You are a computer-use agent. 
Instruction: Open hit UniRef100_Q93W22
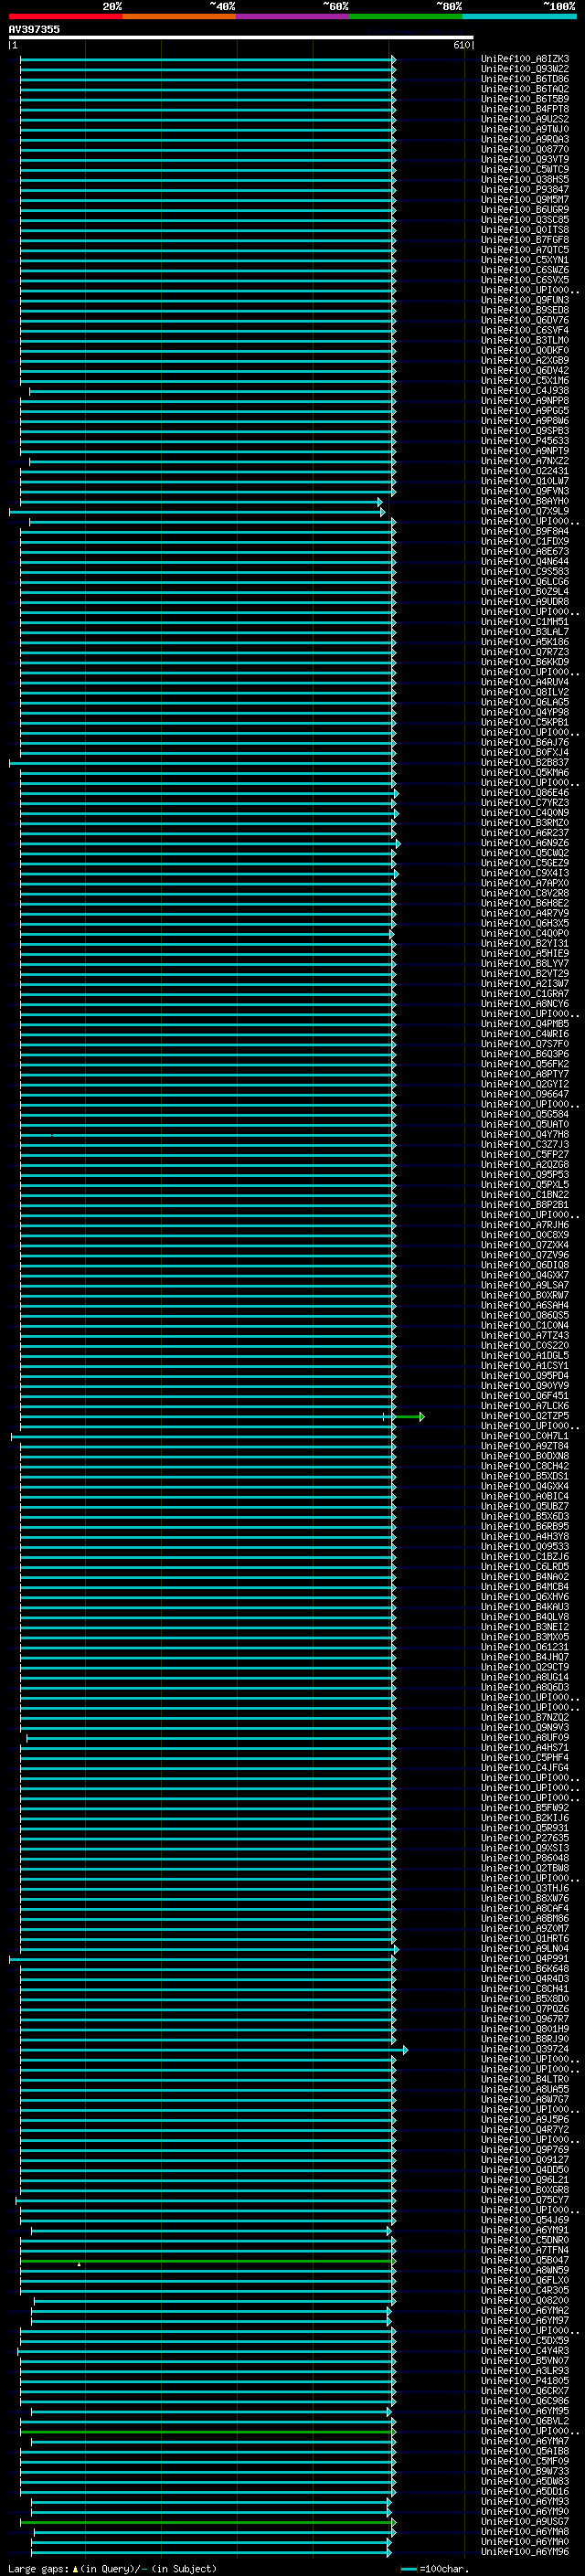(524, 69)
